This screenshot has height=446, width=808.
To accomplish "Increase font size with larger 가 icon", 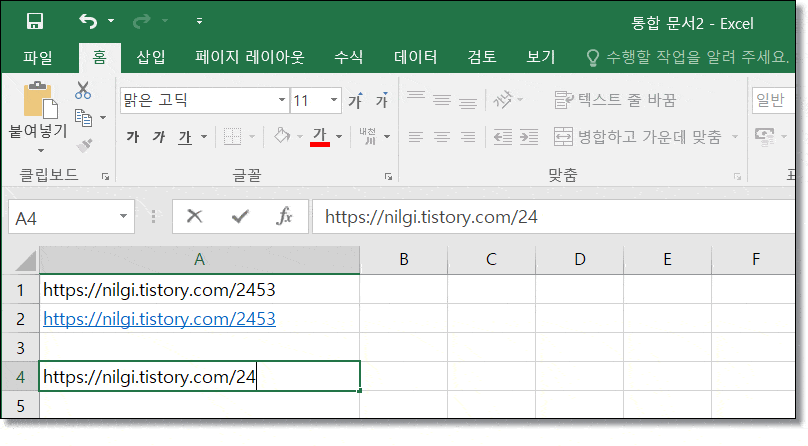I will click(x=355, y=100).
